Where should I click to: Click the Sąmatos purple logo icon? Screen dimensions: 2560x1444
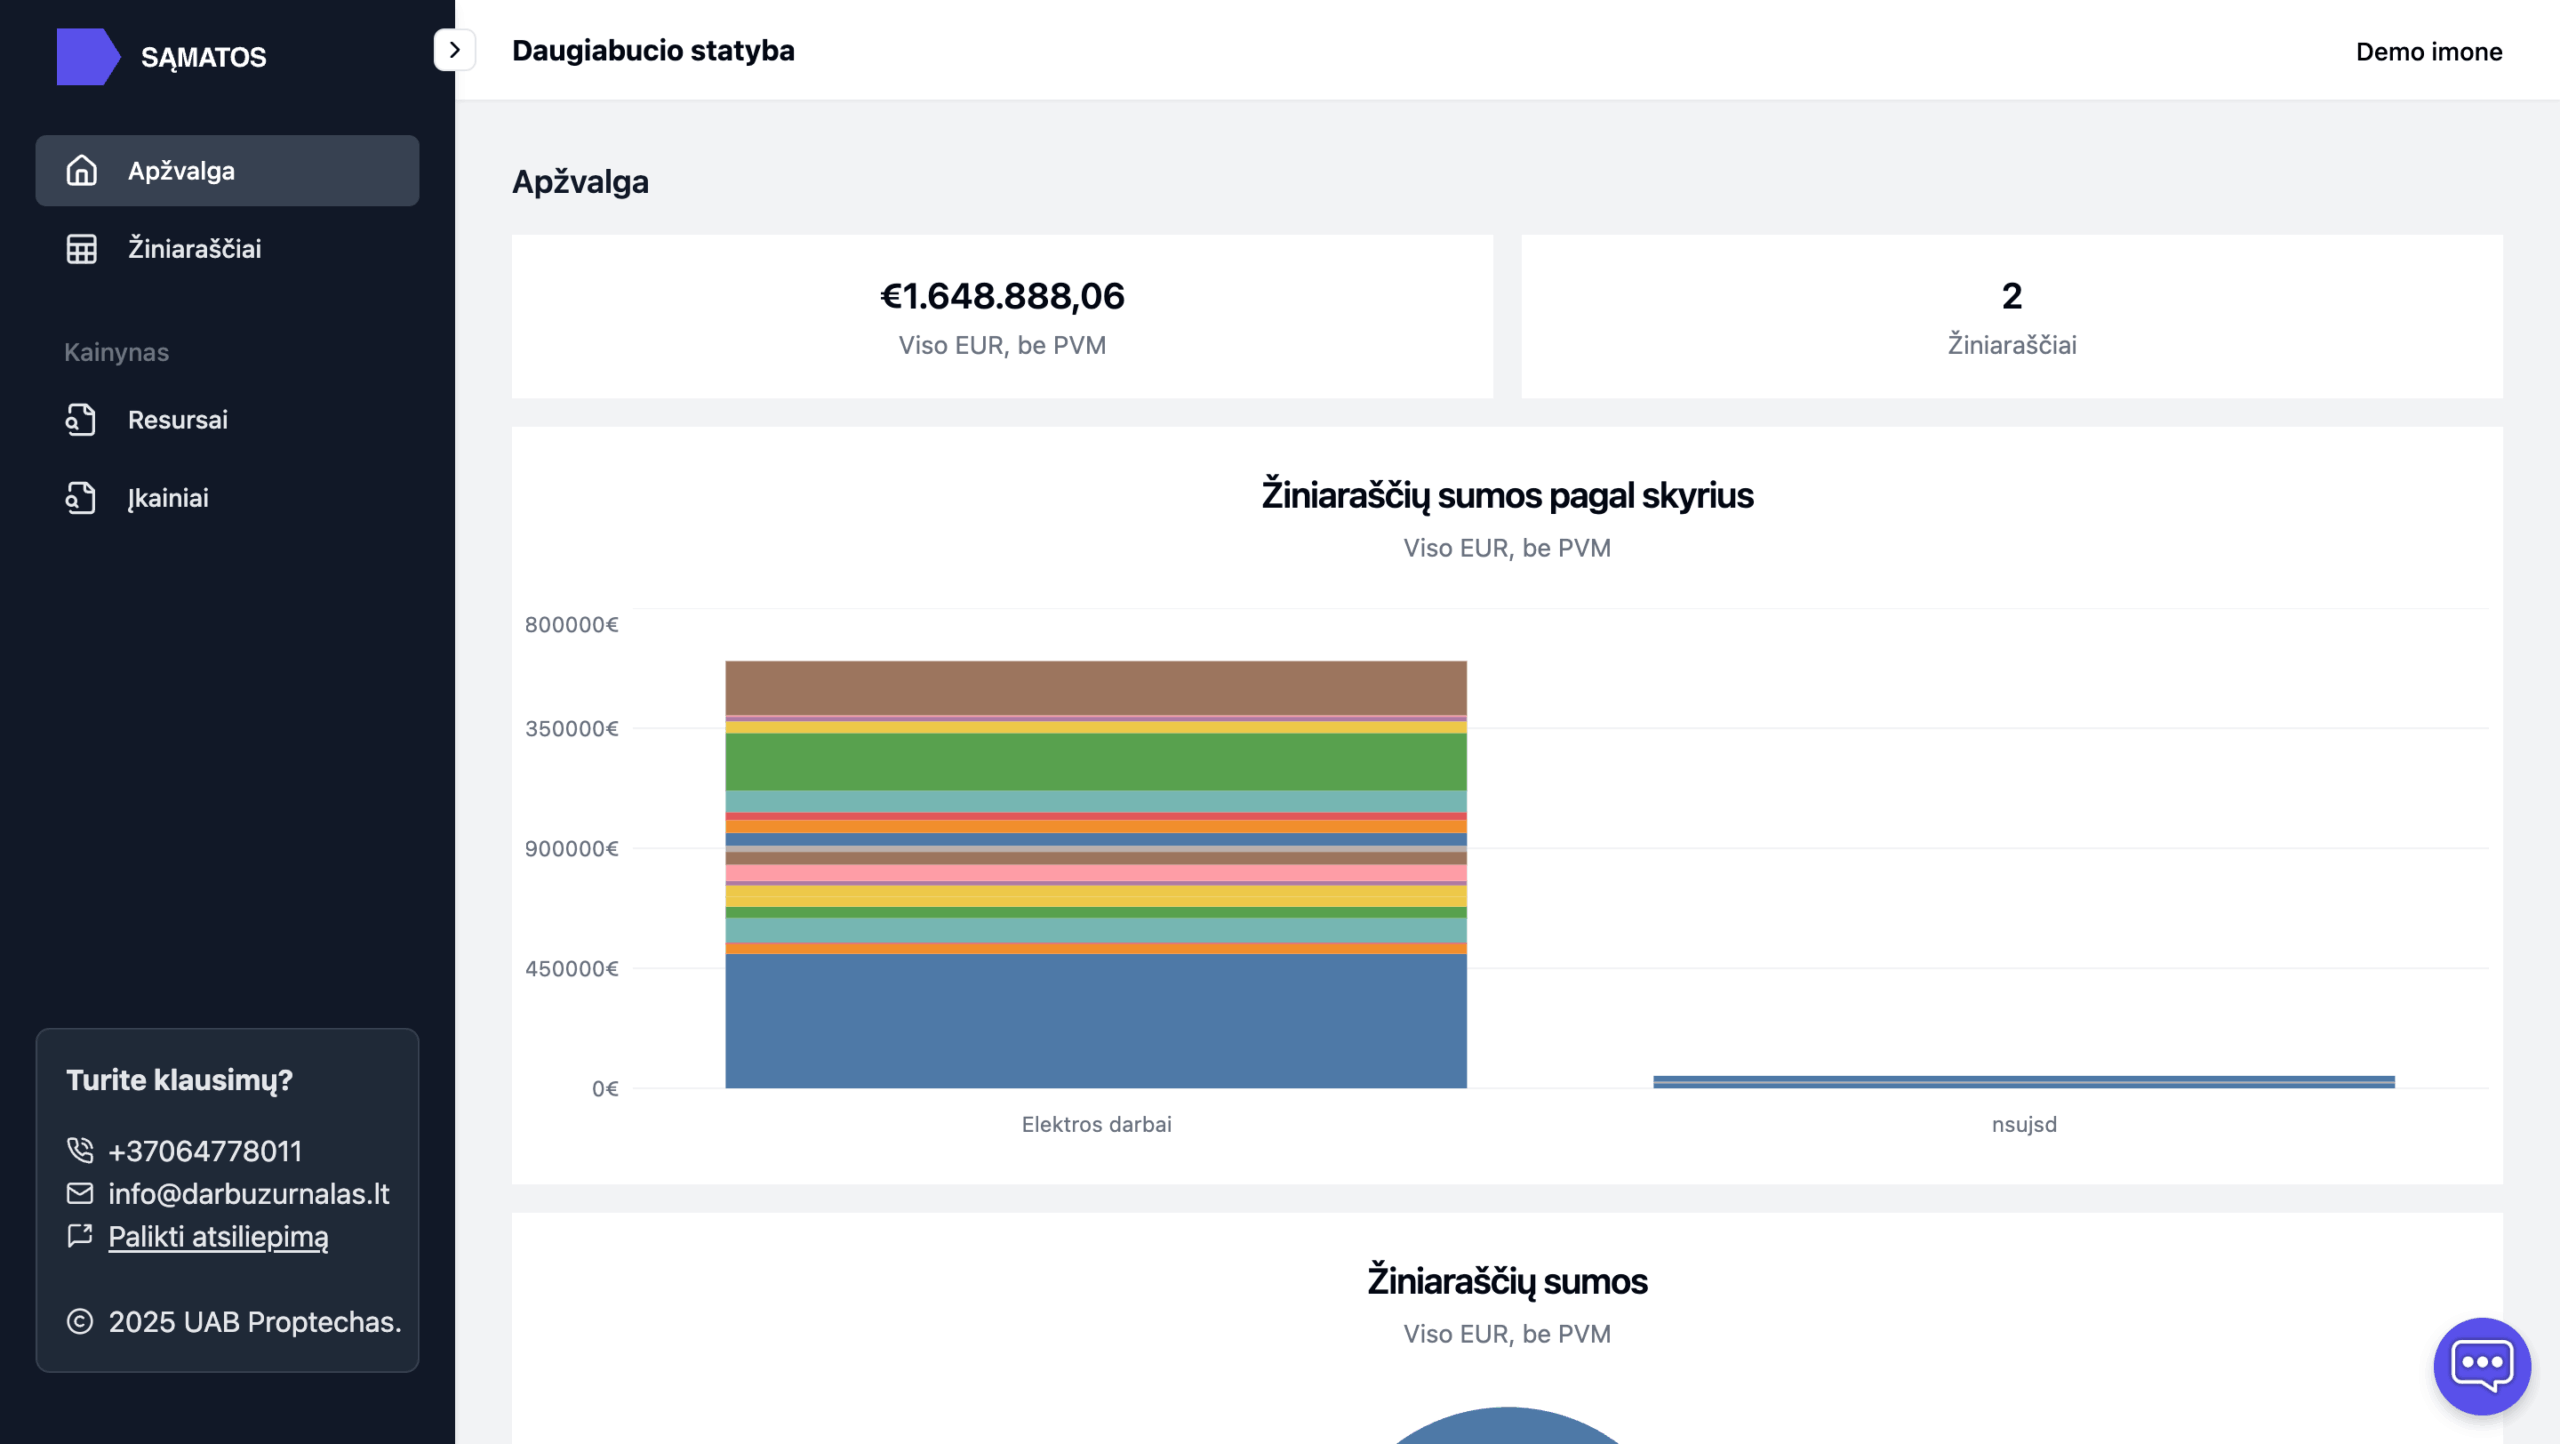point(88,57)
